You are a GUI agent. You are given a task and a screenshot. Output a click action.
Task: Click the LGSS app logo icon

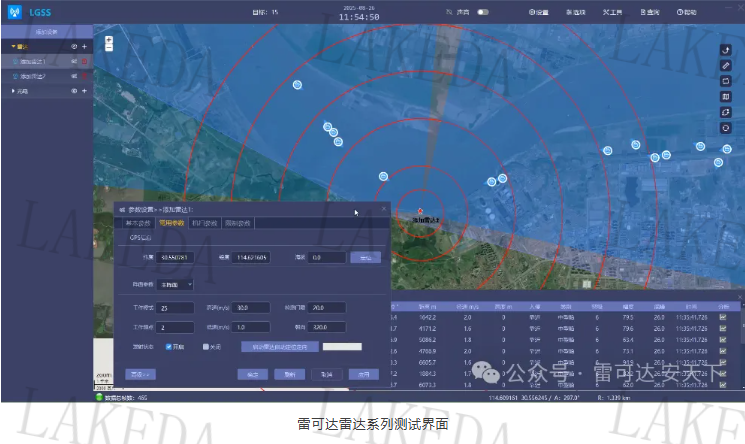[x=15, y=12]
